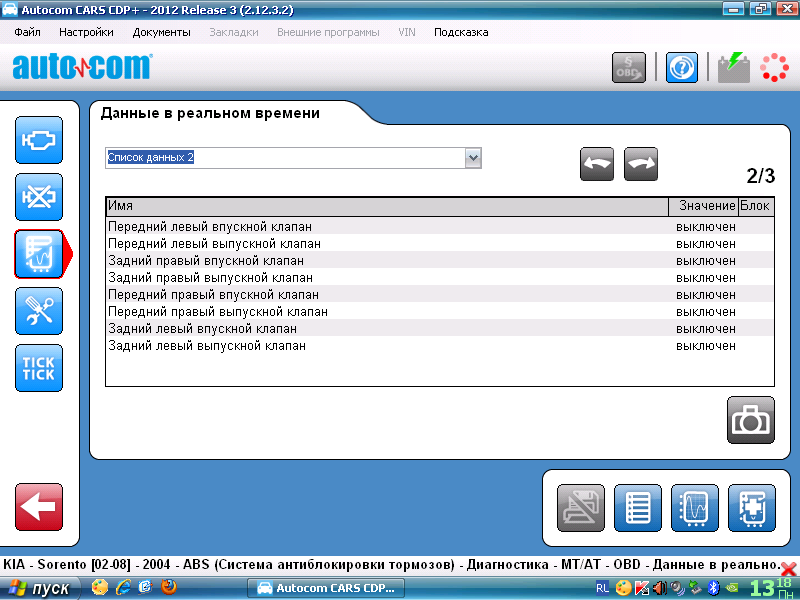800x600 pixels.
Task: Go to next data page arrow
Action: coord(641,164)
